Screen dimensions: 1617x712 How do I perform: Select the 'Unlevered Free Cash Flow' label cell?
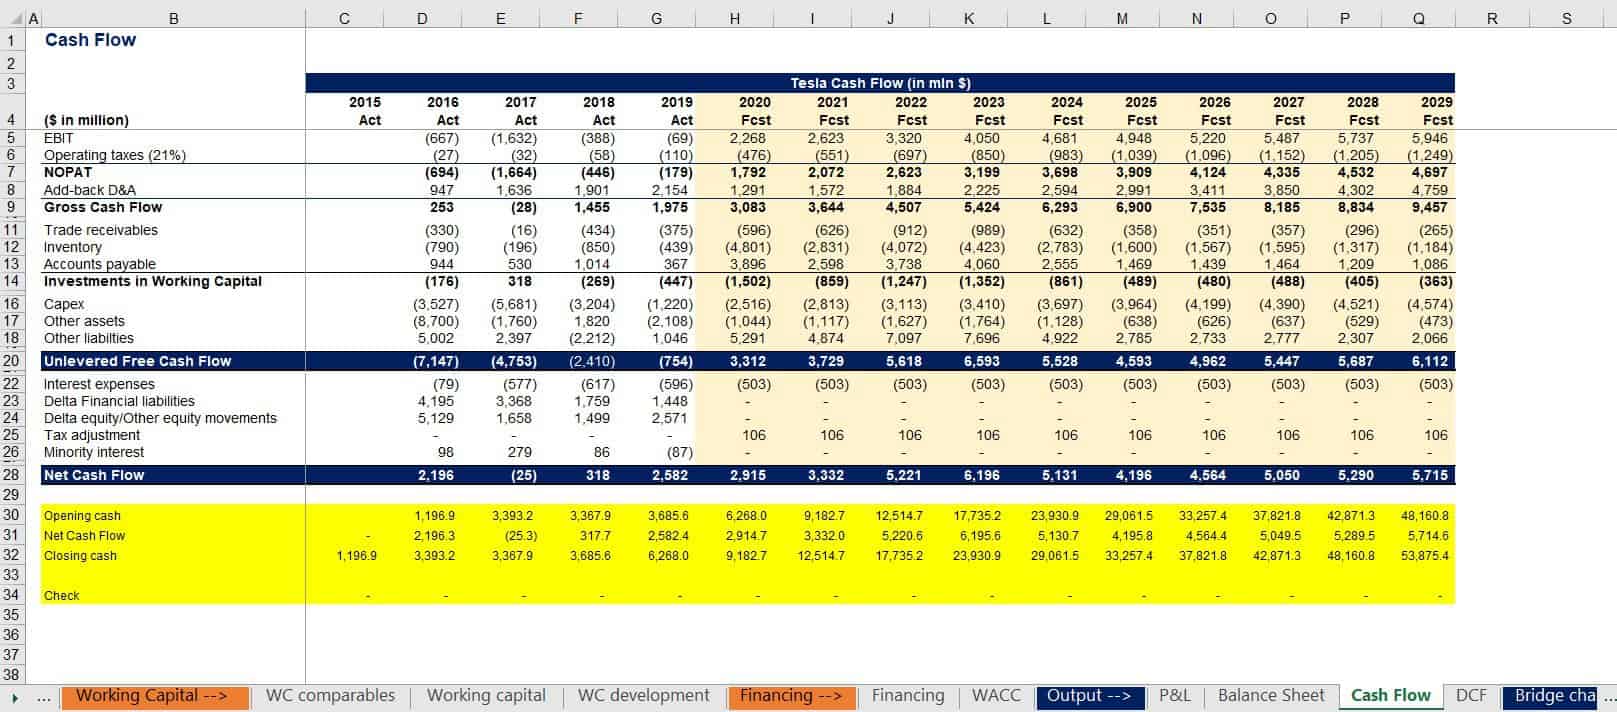(137, 361)
